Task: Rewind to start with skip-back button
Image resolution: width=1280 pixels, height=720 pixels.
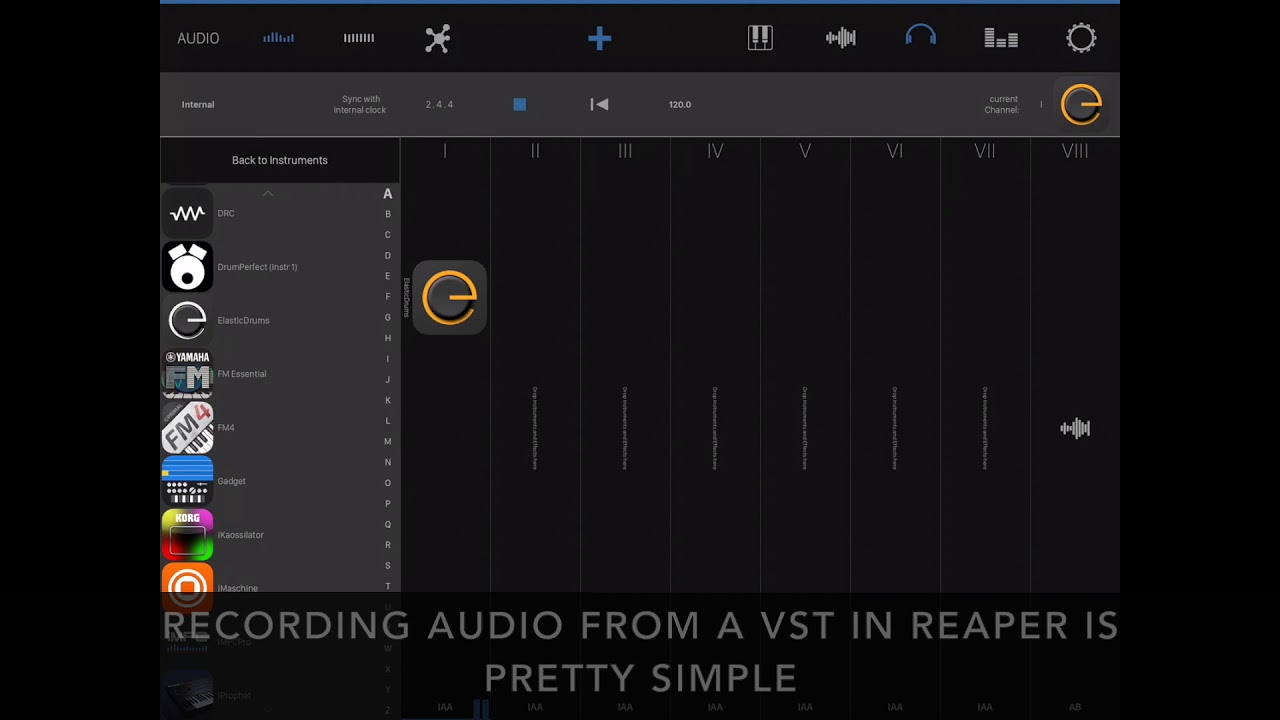Action: coord(599,104)
